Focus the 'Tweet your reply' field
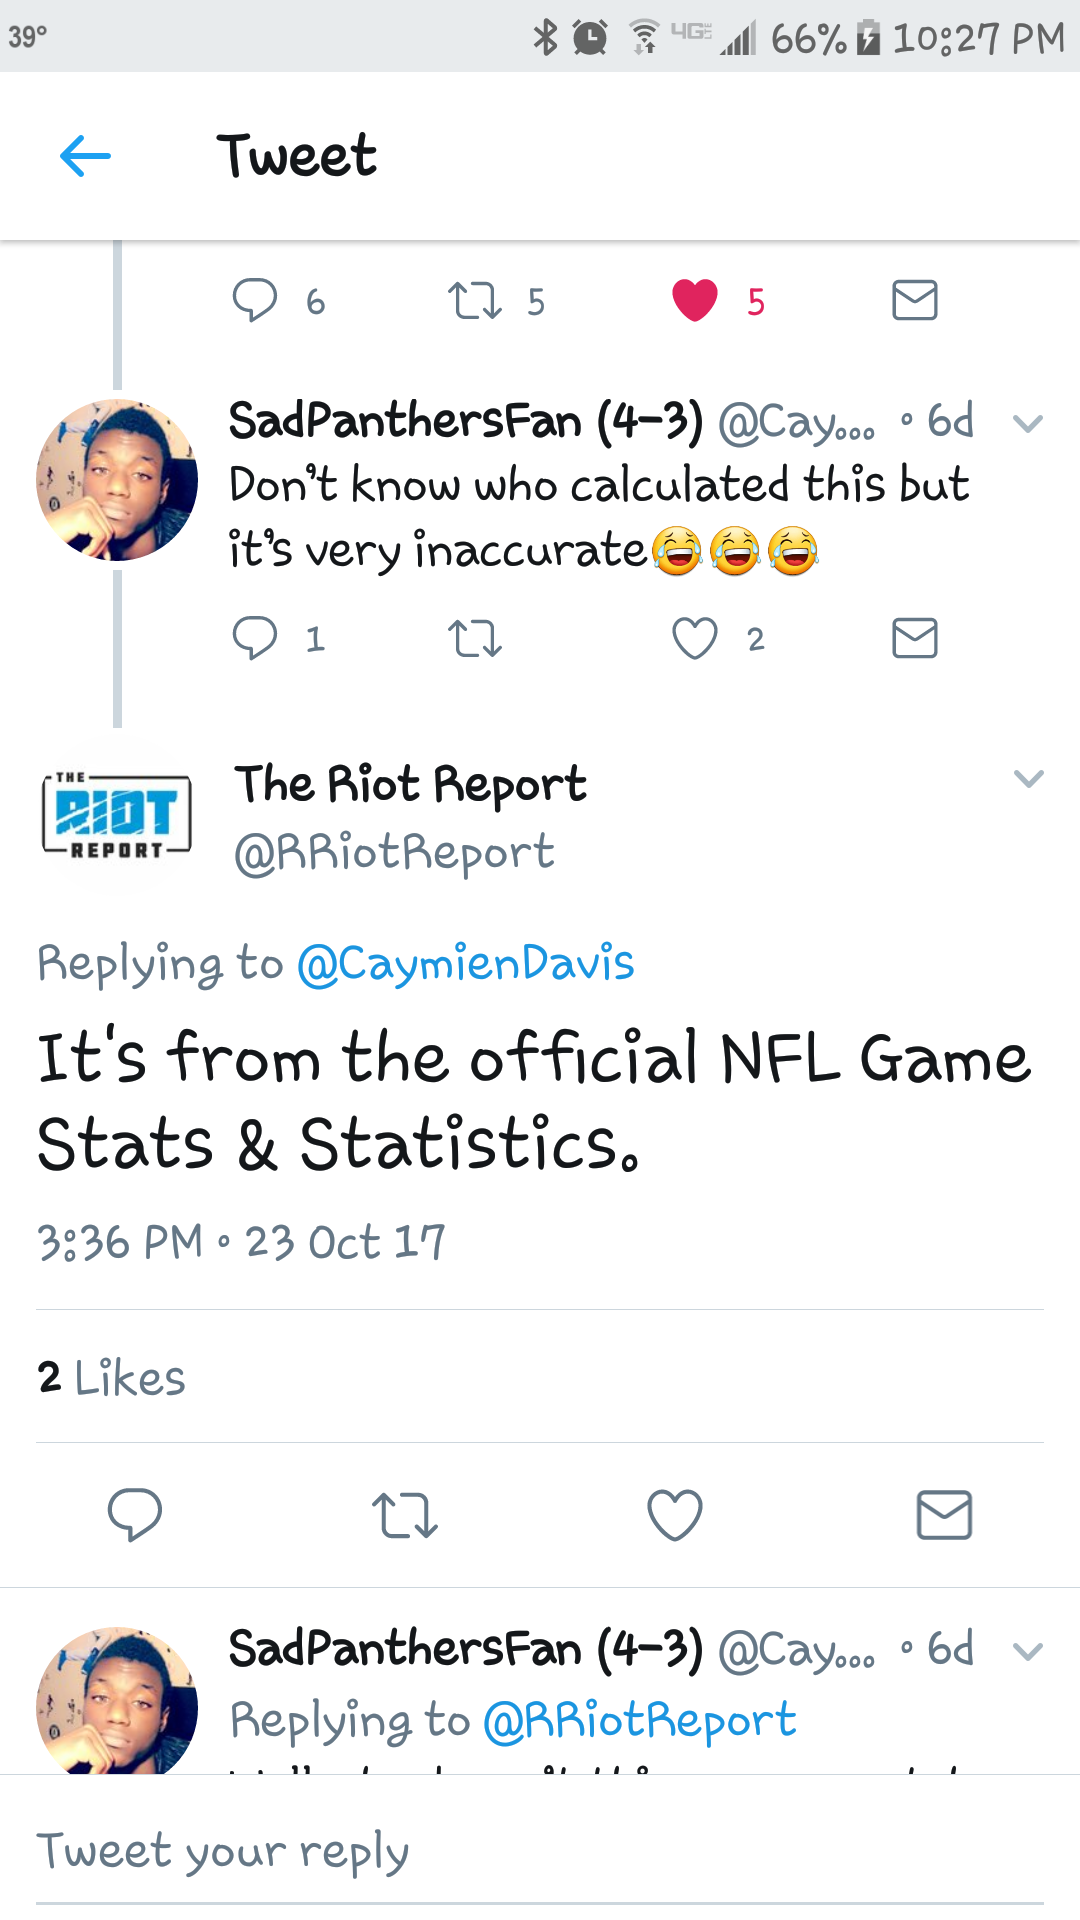 540,1852
